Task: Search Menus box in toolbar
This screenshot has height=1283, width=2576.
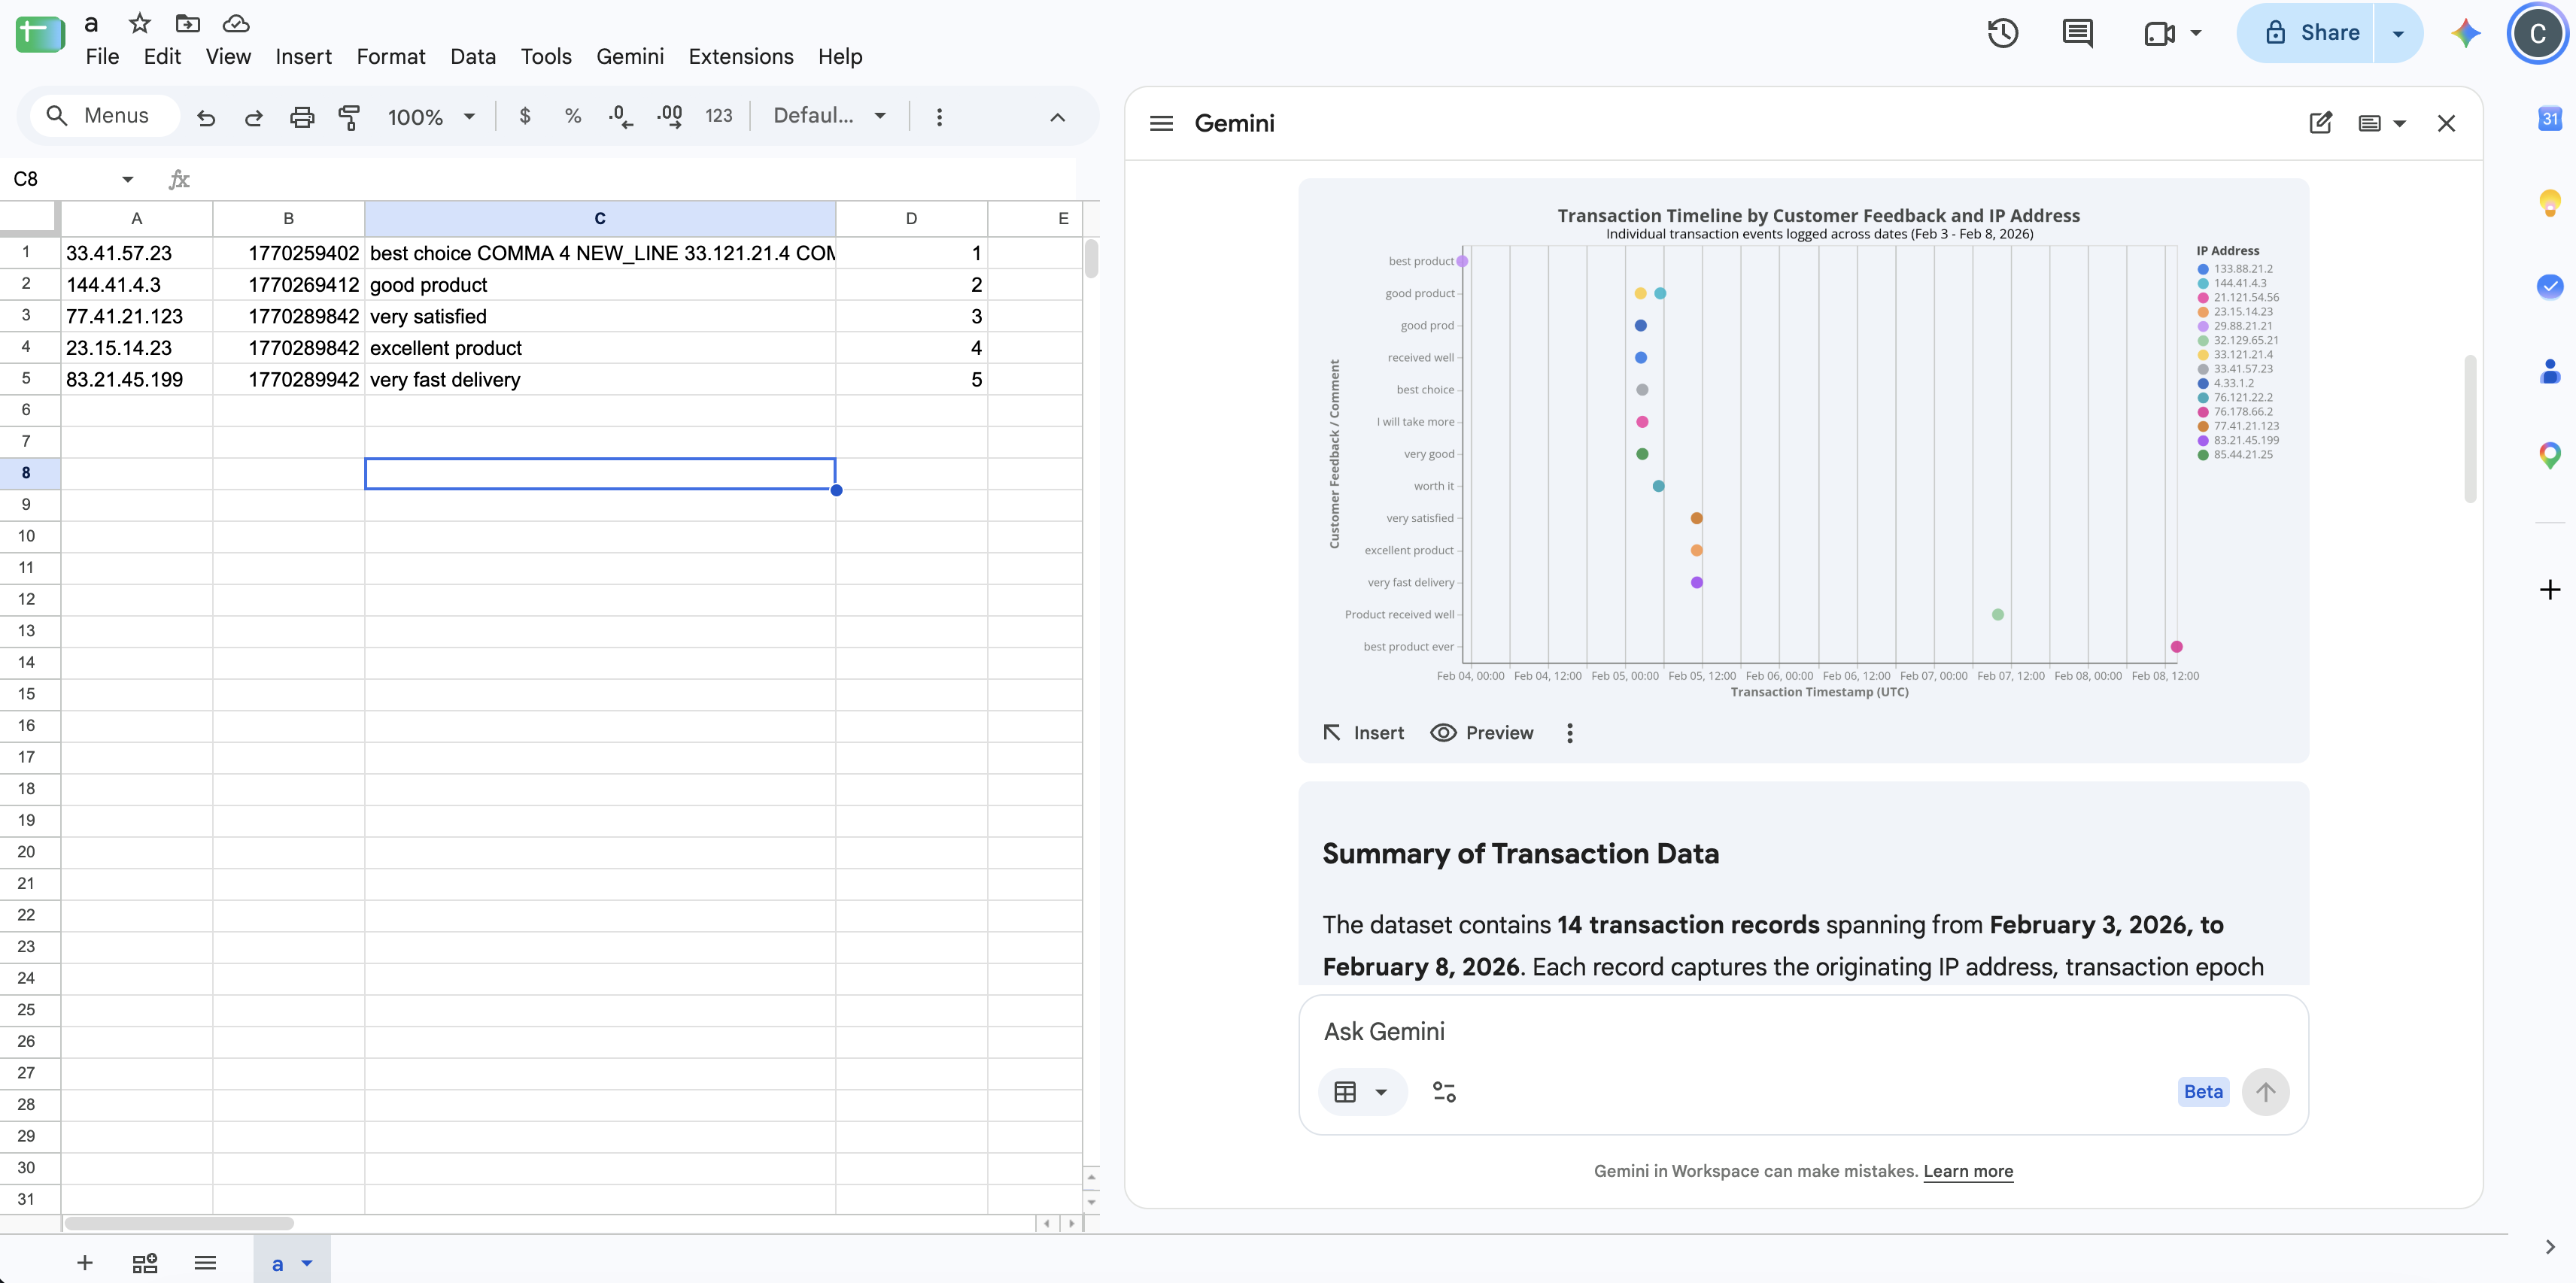Action: [x=104, y=116]
